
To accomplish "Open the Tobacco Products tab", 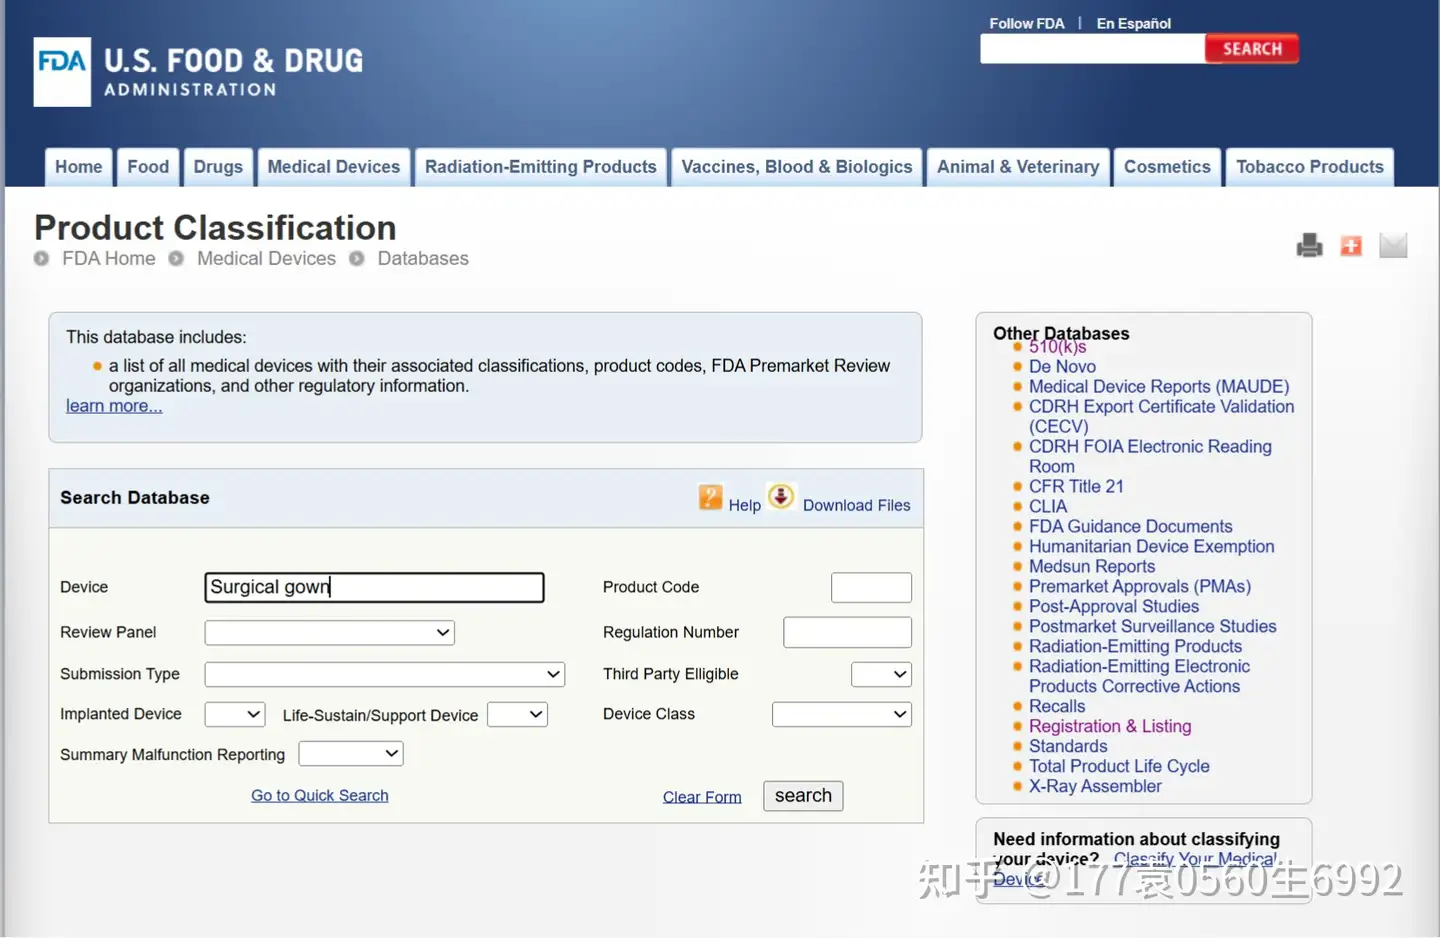I will click(1310, 167).
